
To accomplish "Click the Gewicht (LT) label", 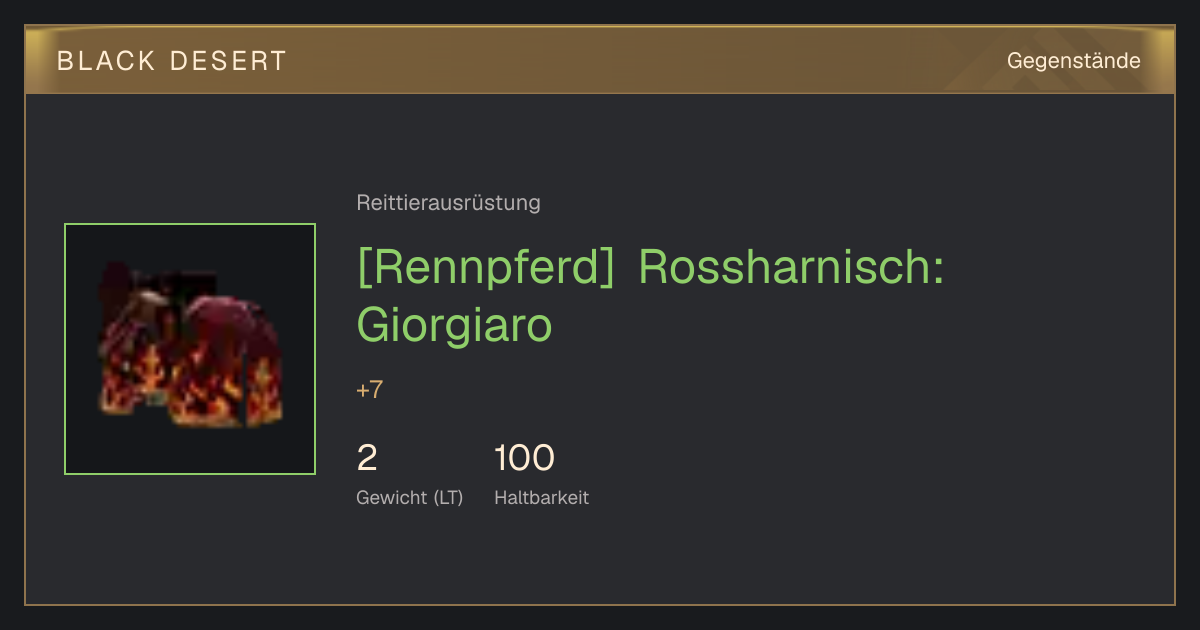I will pos(409,497).
